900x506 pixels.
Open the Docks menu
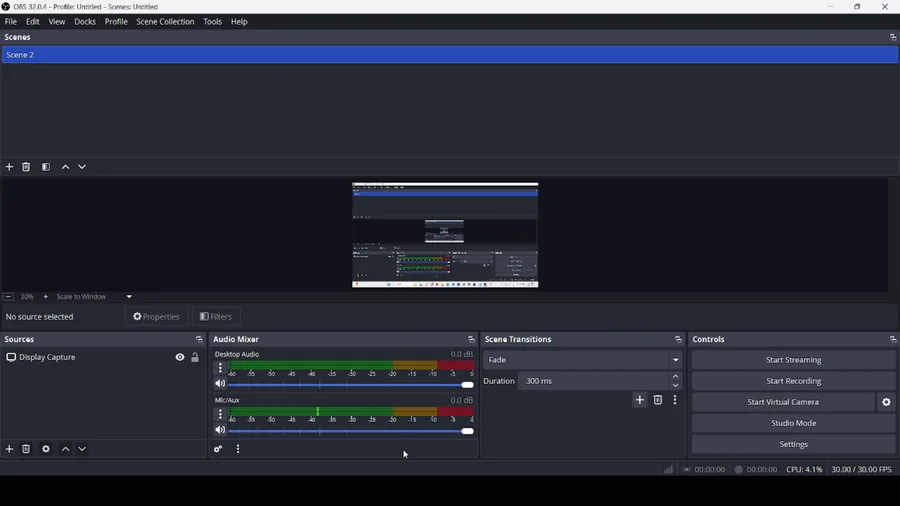tap(85, 22)
